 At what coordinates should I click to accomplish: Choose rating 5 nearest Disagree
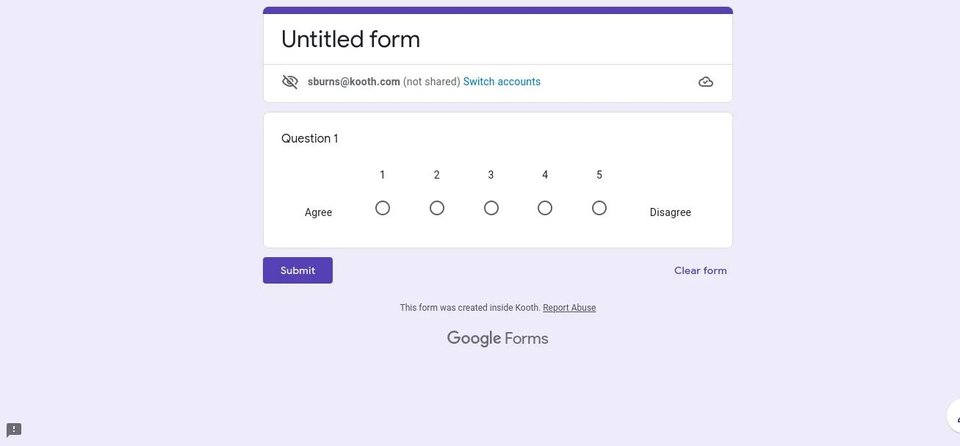click(x=599, y=208)
